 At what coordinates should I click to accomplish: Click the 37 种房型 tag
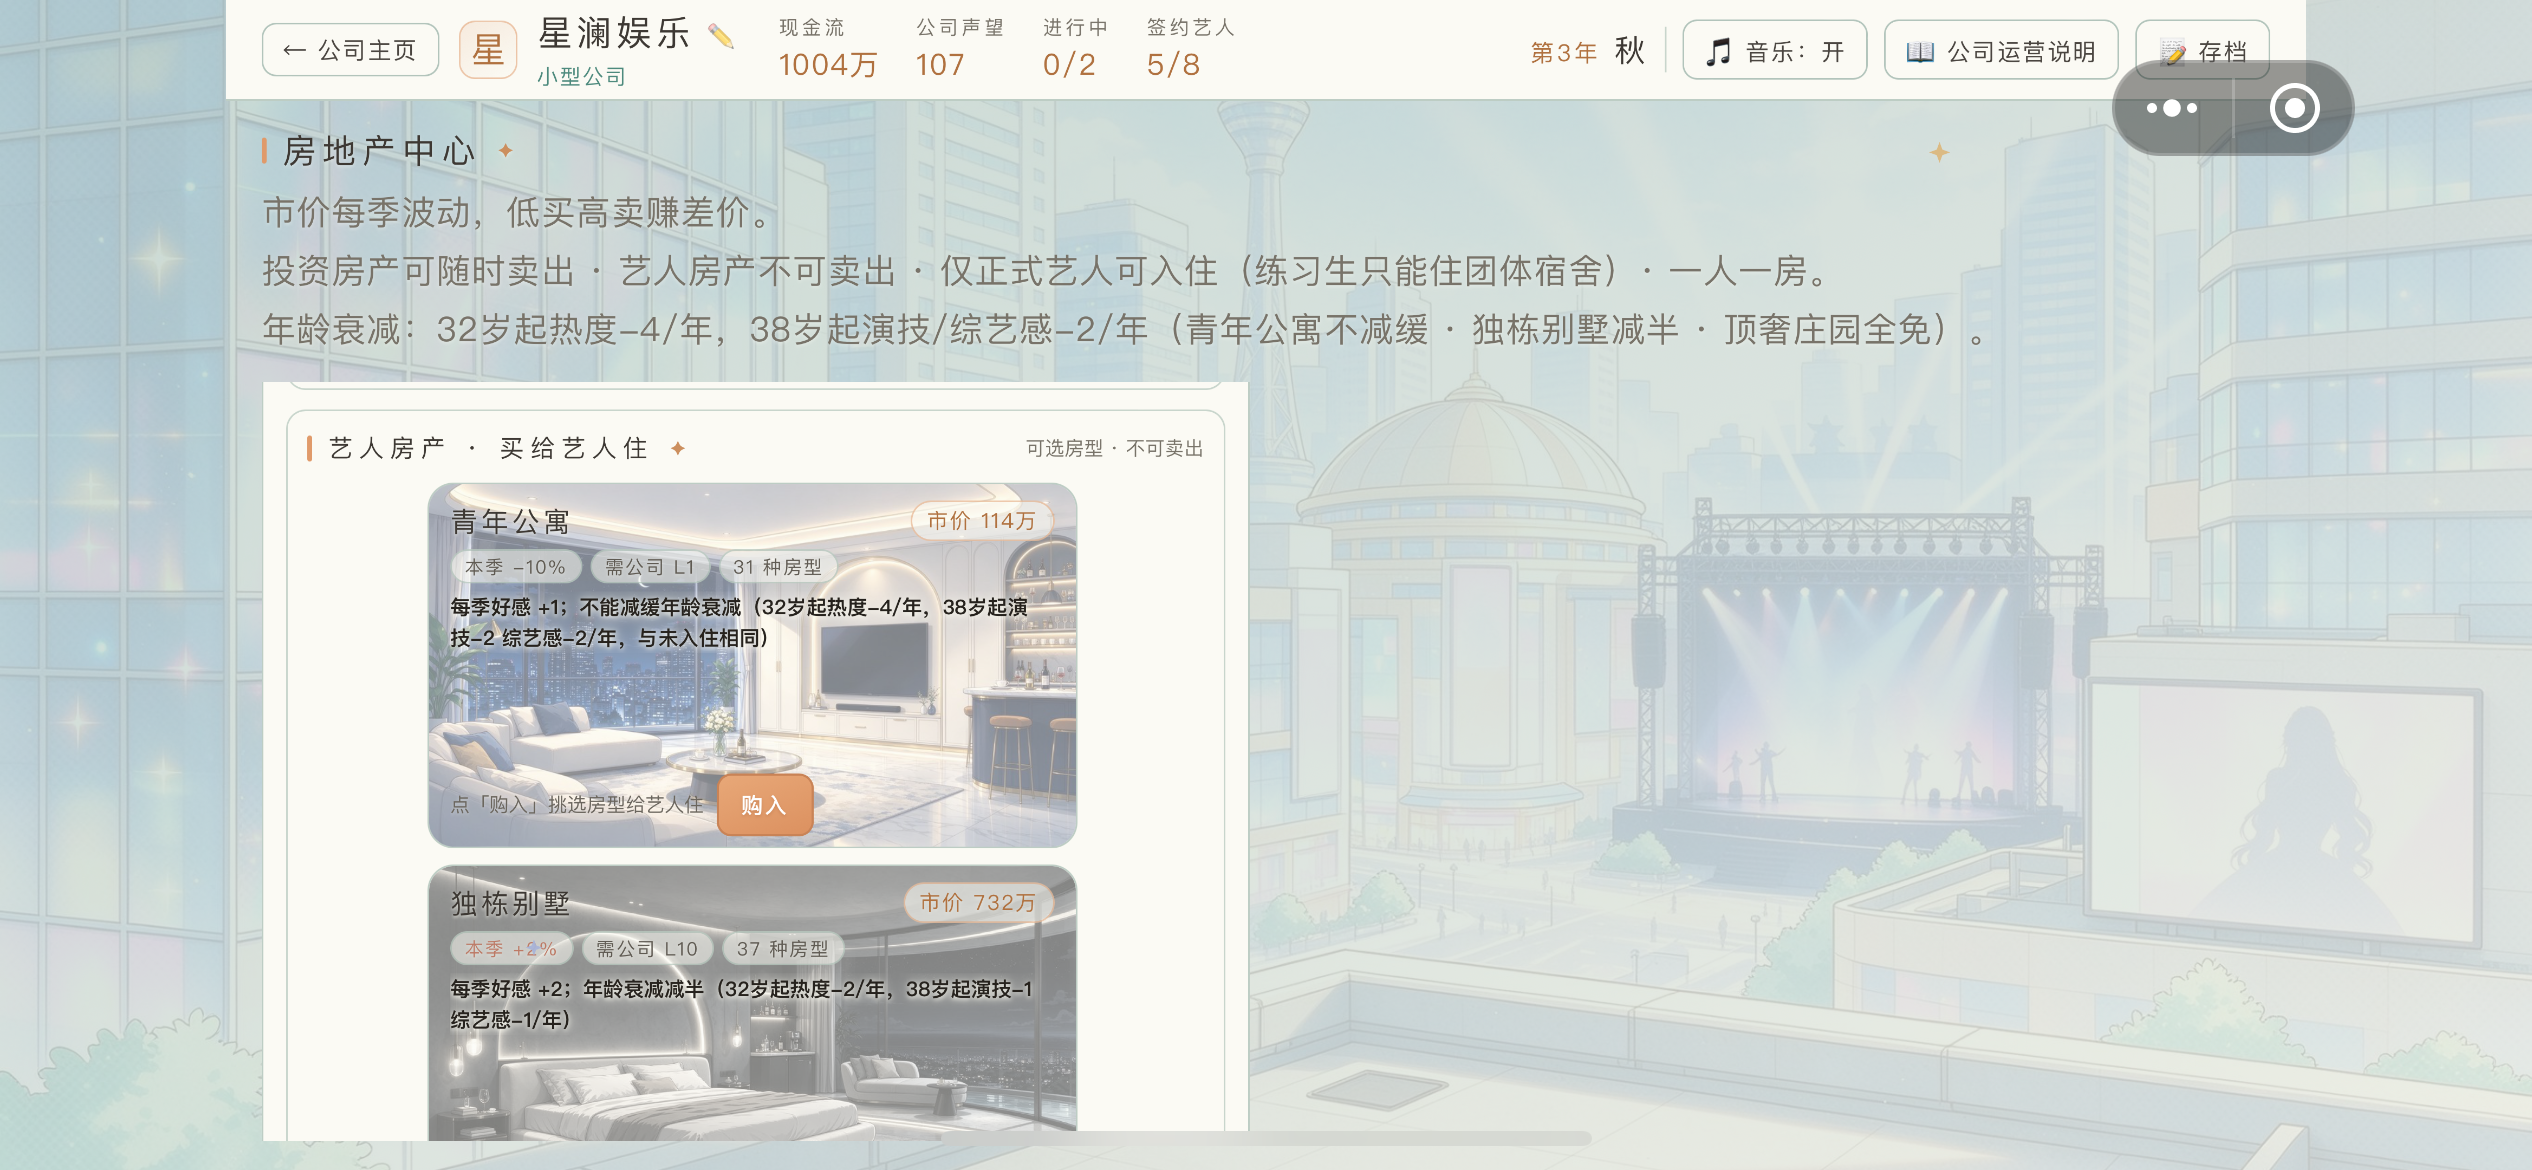783,949
